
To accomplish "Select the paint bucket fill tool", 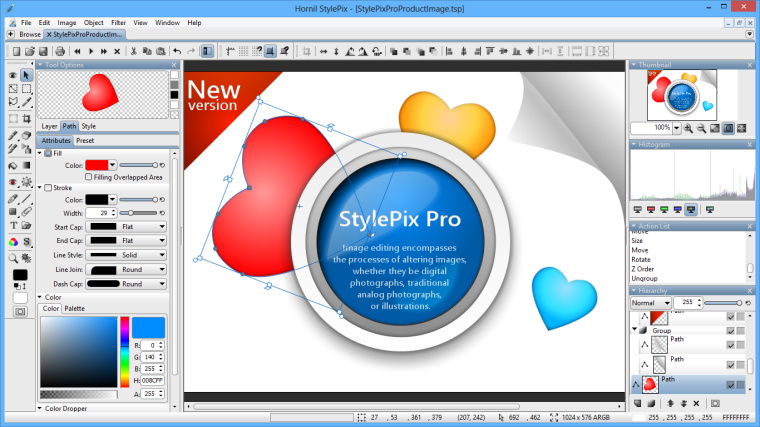I will [13, 165].
